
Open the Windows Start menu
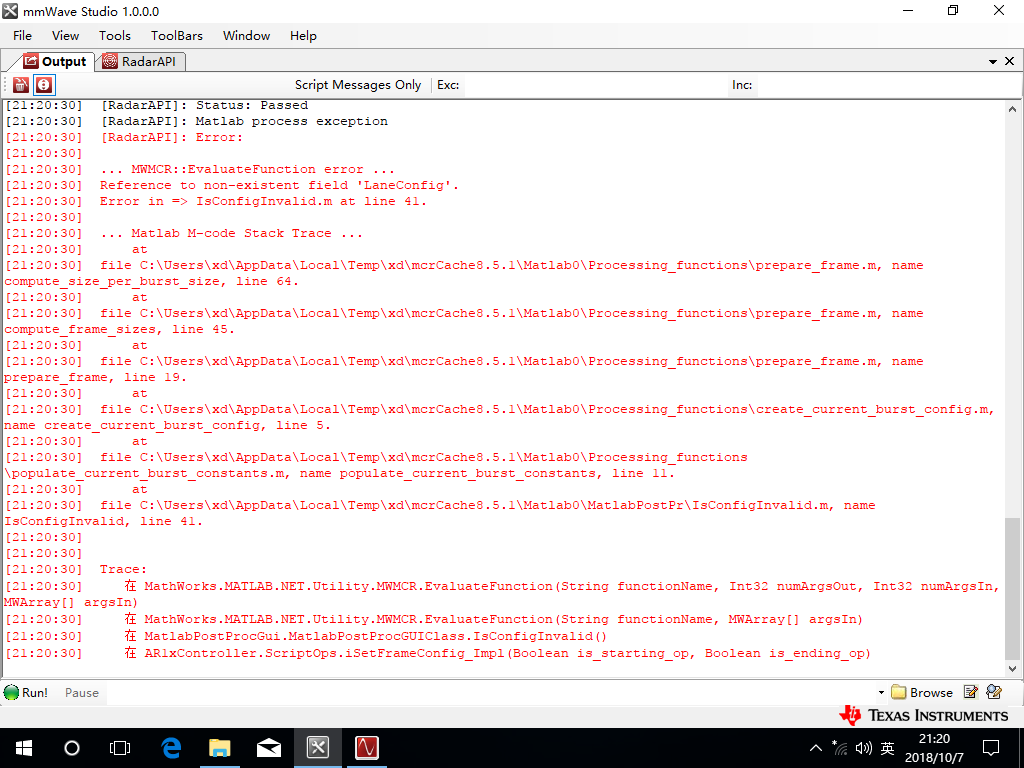pyautogui.click(x=24, y=748)
